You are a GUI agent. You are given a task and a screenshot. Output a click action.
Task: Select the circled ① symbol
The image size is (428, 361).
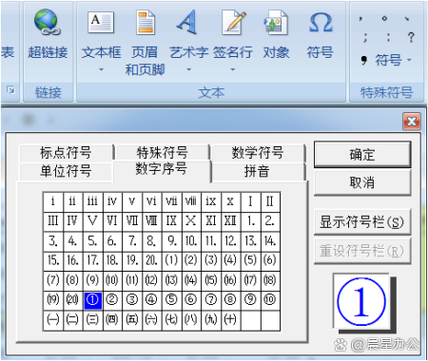92,300
